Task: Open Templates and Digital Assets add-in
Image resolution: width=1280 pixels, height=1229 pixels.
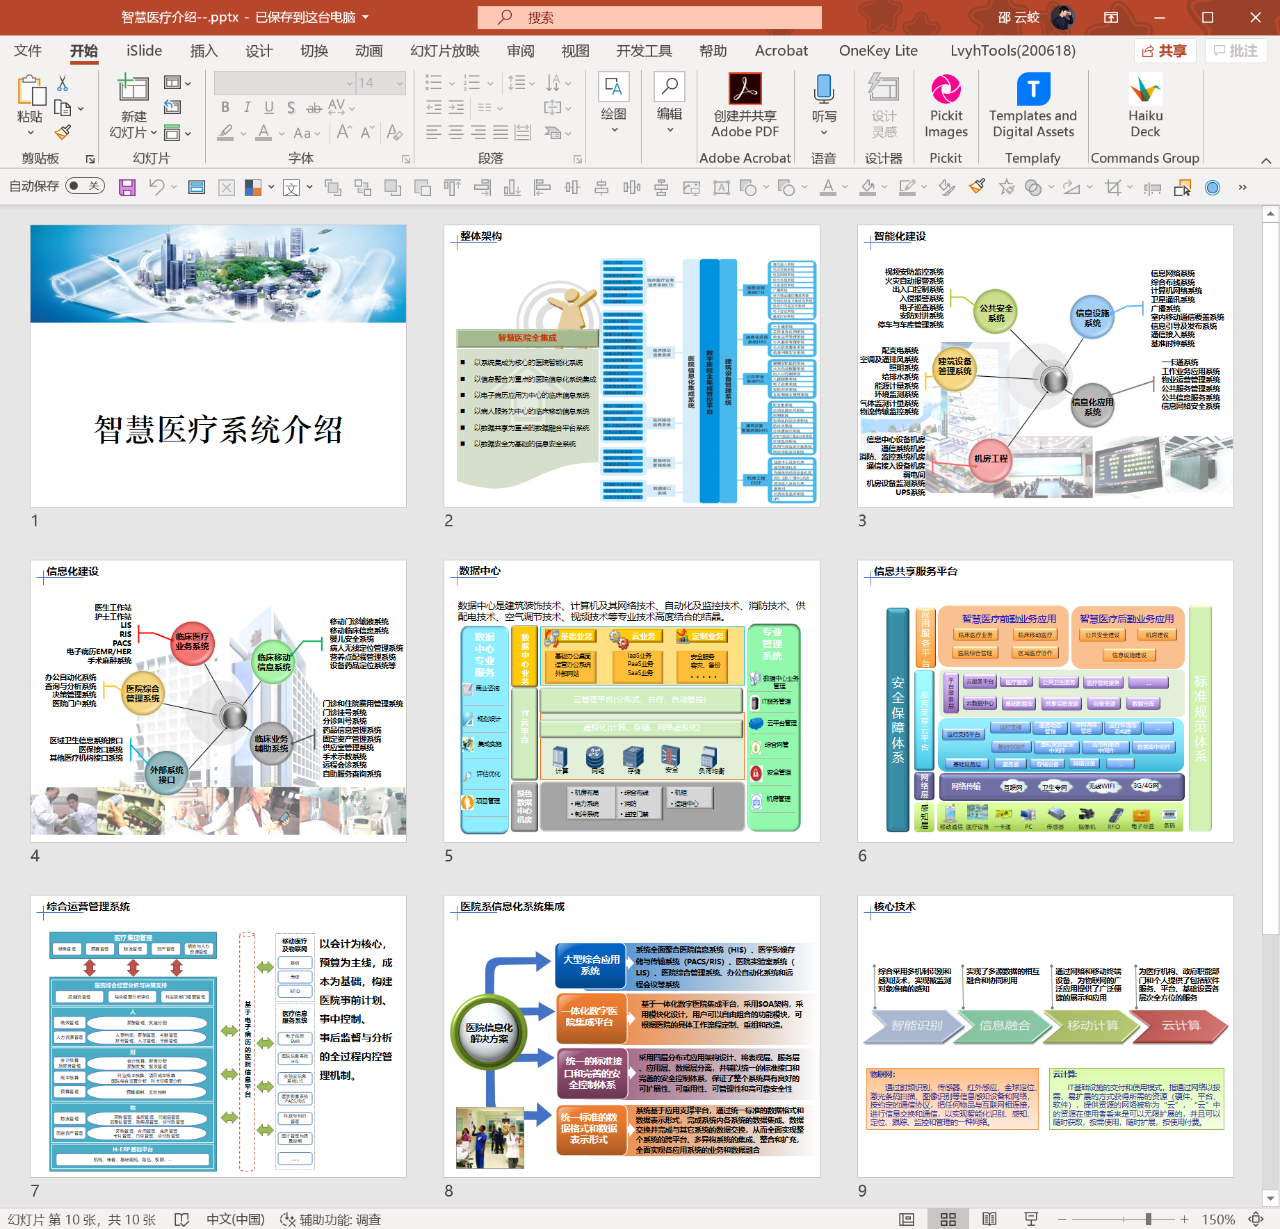Action: [1033, 106]
